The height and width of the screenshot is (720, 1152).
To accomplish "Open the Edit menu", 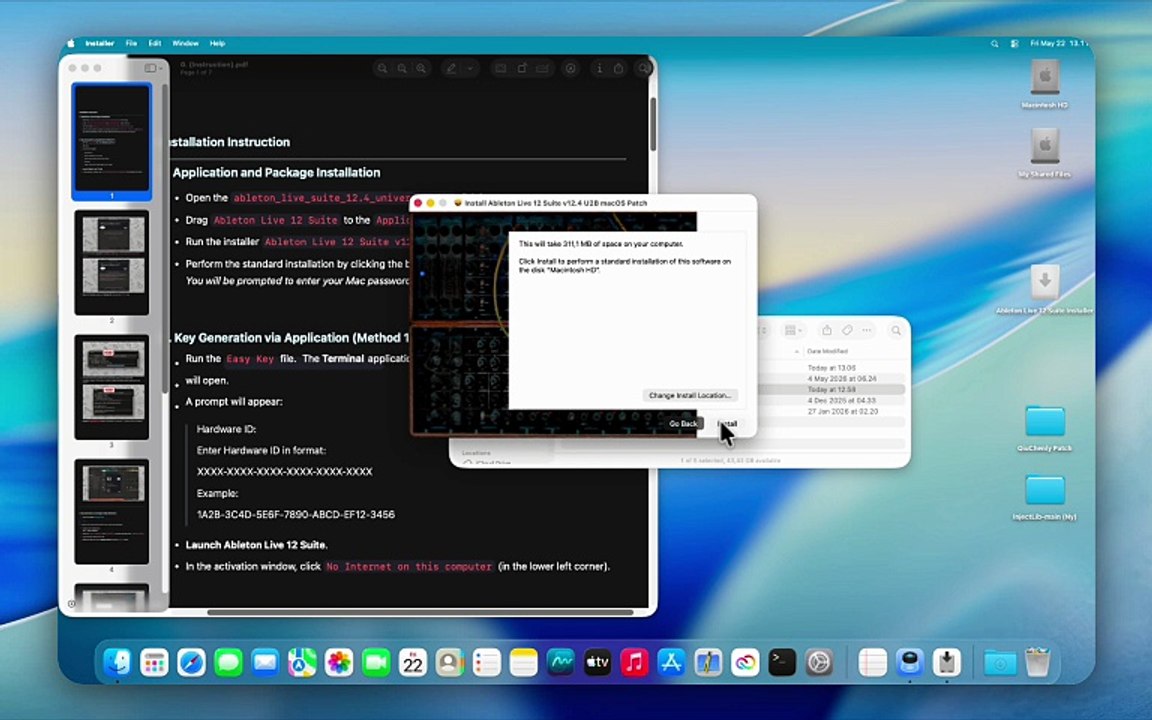I will coord(154,43).
